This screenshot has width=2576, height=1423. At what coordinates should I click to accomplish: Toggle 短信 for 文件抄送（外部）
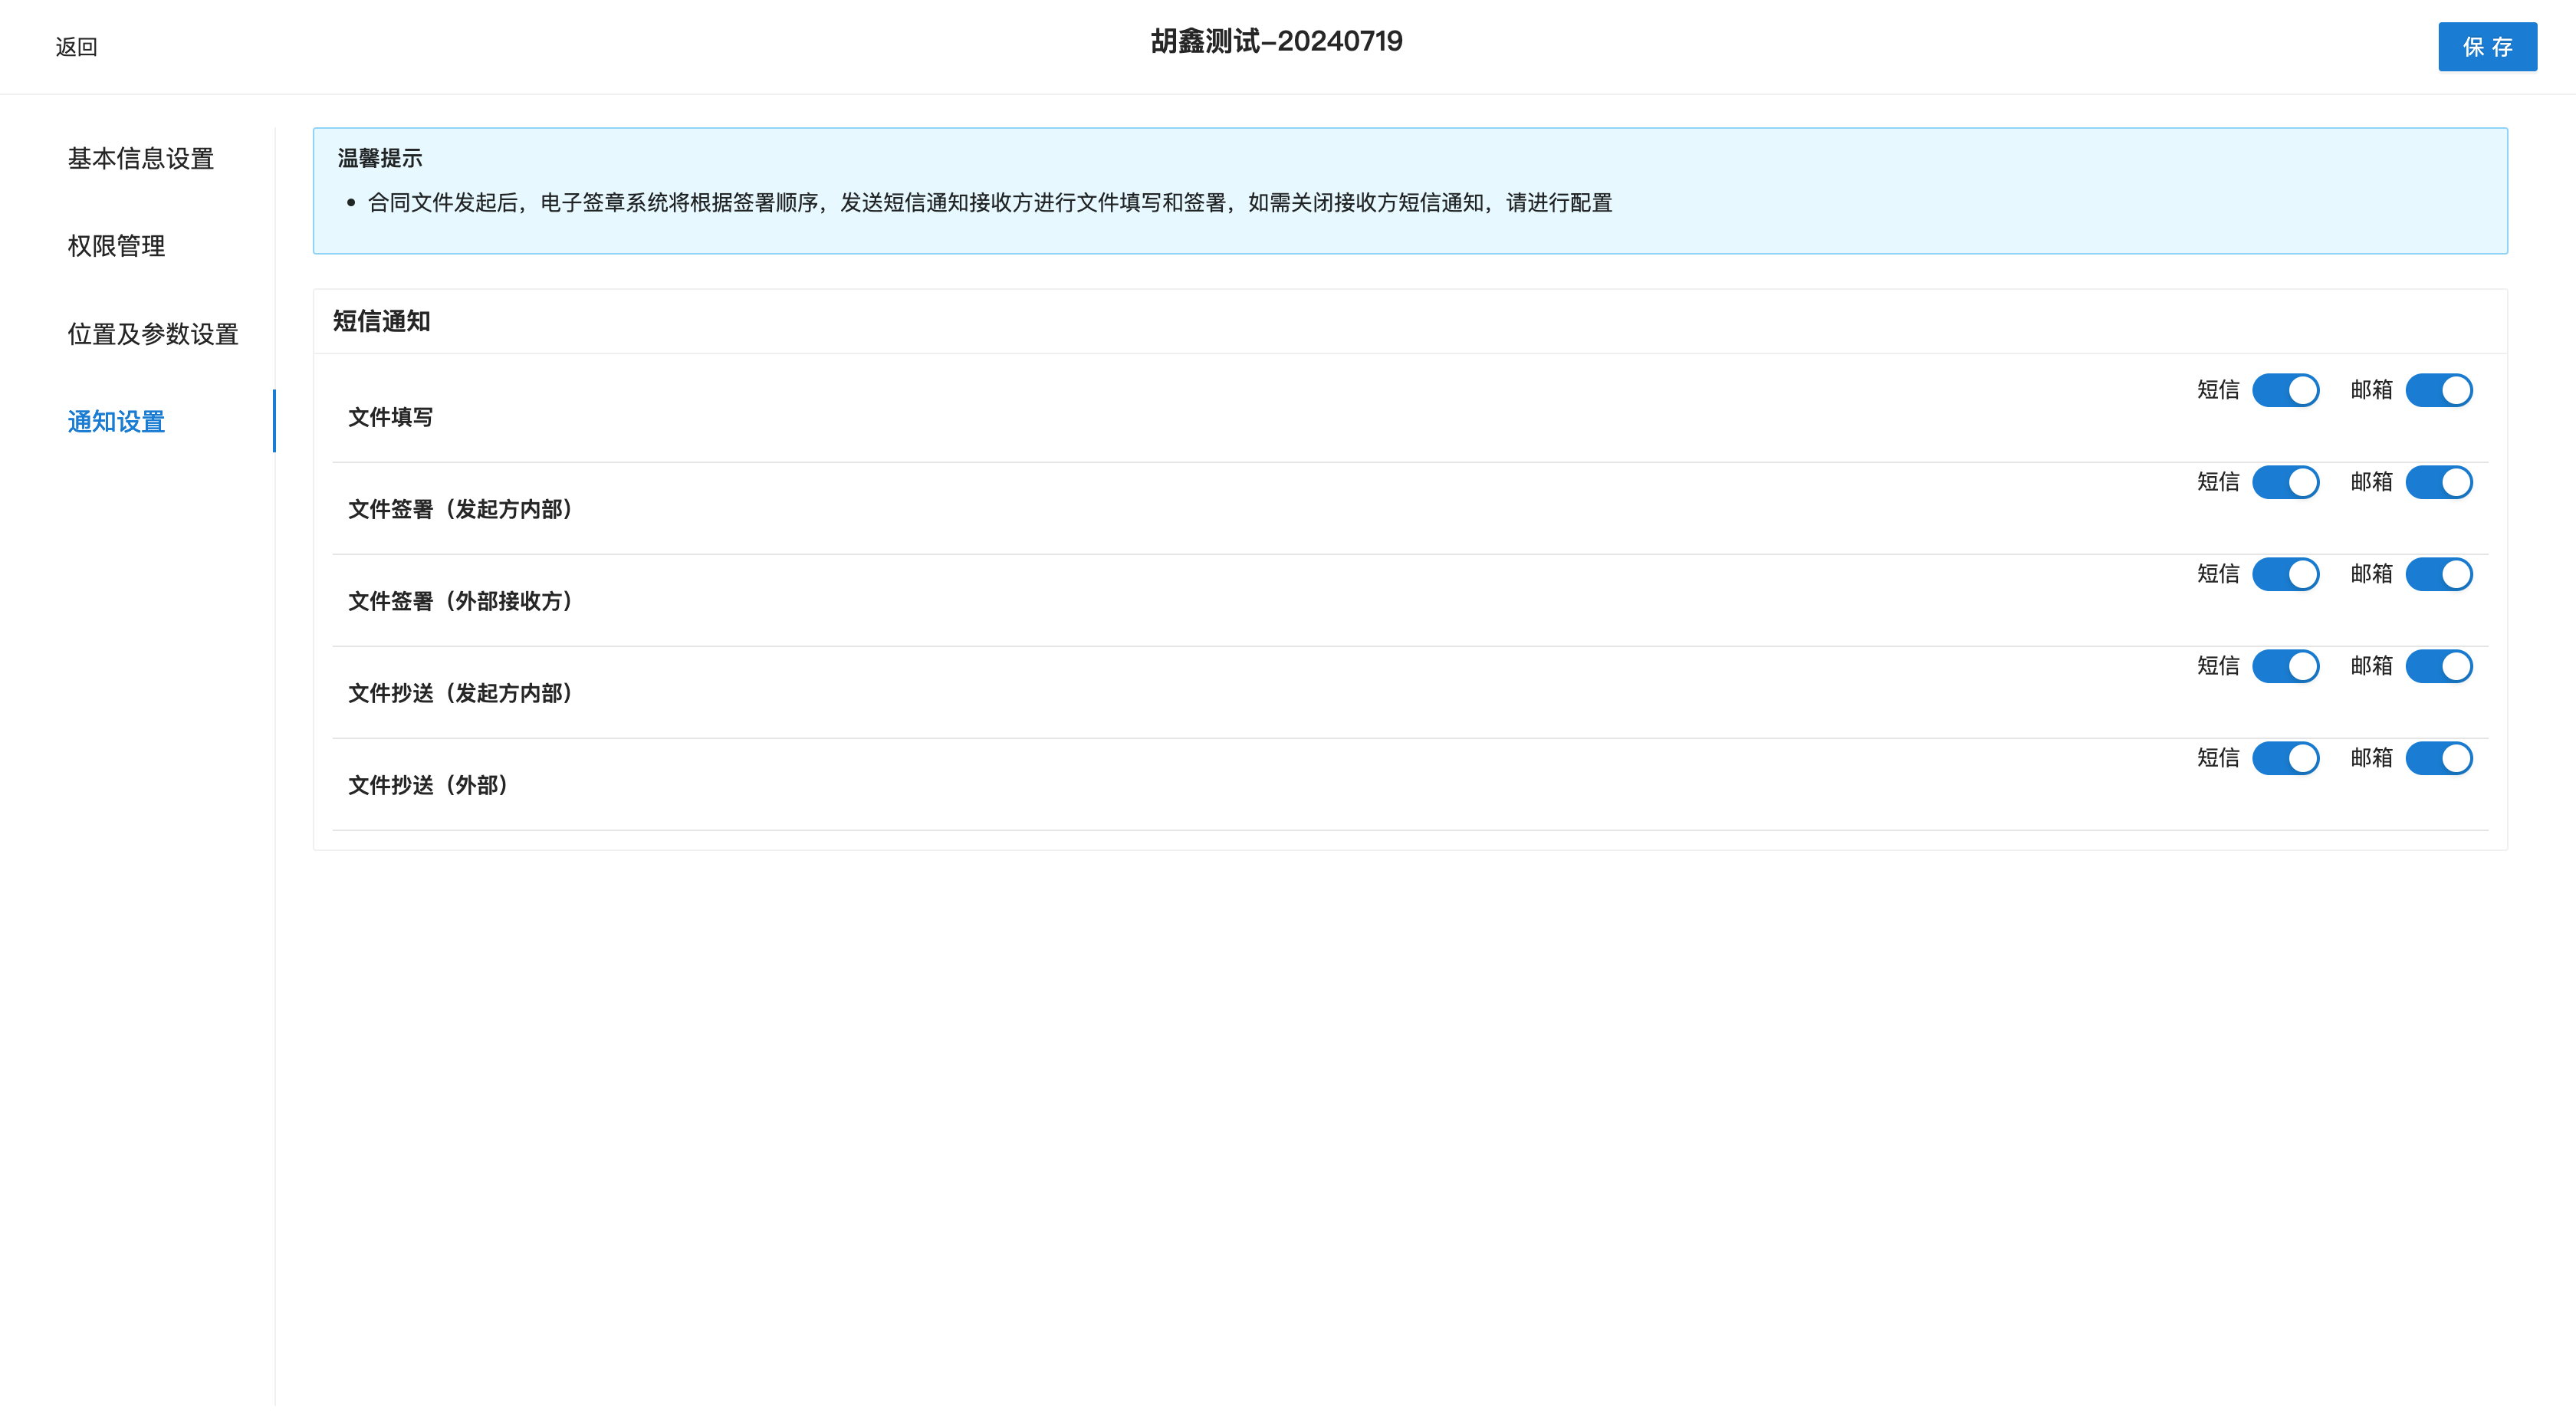(2285, 758)
